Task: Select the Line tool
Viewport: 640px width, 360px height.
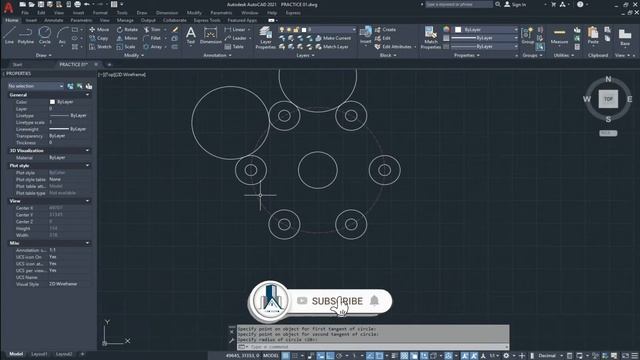Action: tap(9, 35)
